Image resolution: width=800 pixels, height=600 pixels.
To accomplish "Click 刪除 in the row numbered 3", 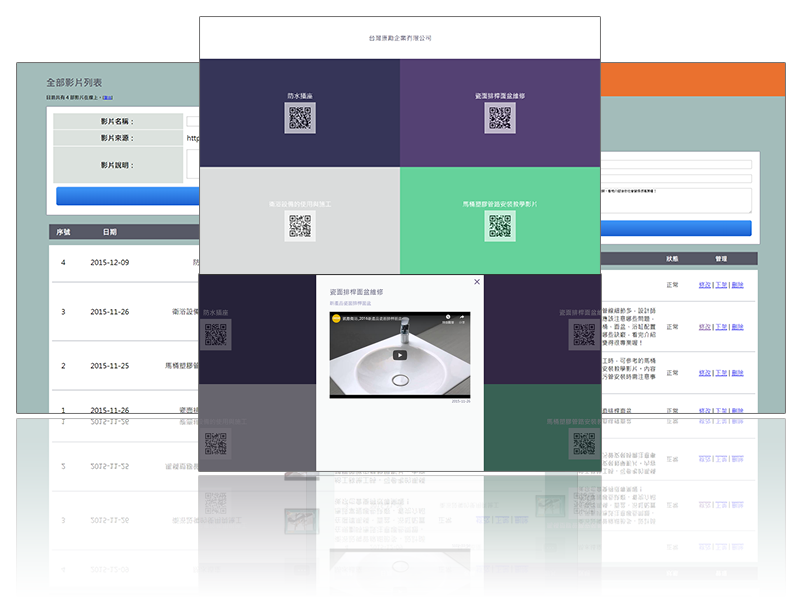I will coord(737,327).
